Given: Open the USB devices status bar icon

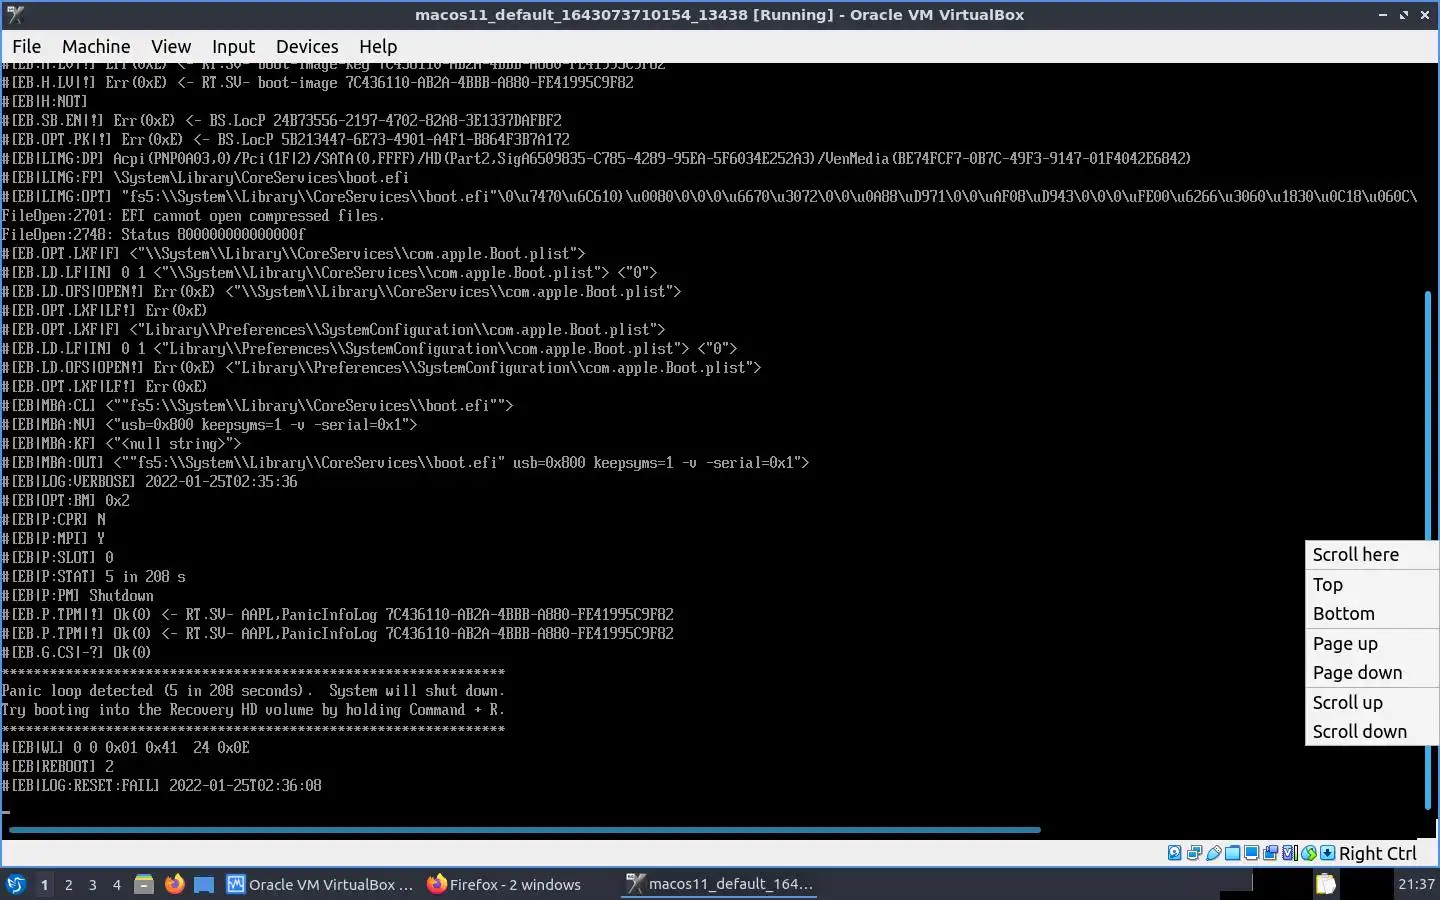Looking at the screenshot, I should [1213, 853].
